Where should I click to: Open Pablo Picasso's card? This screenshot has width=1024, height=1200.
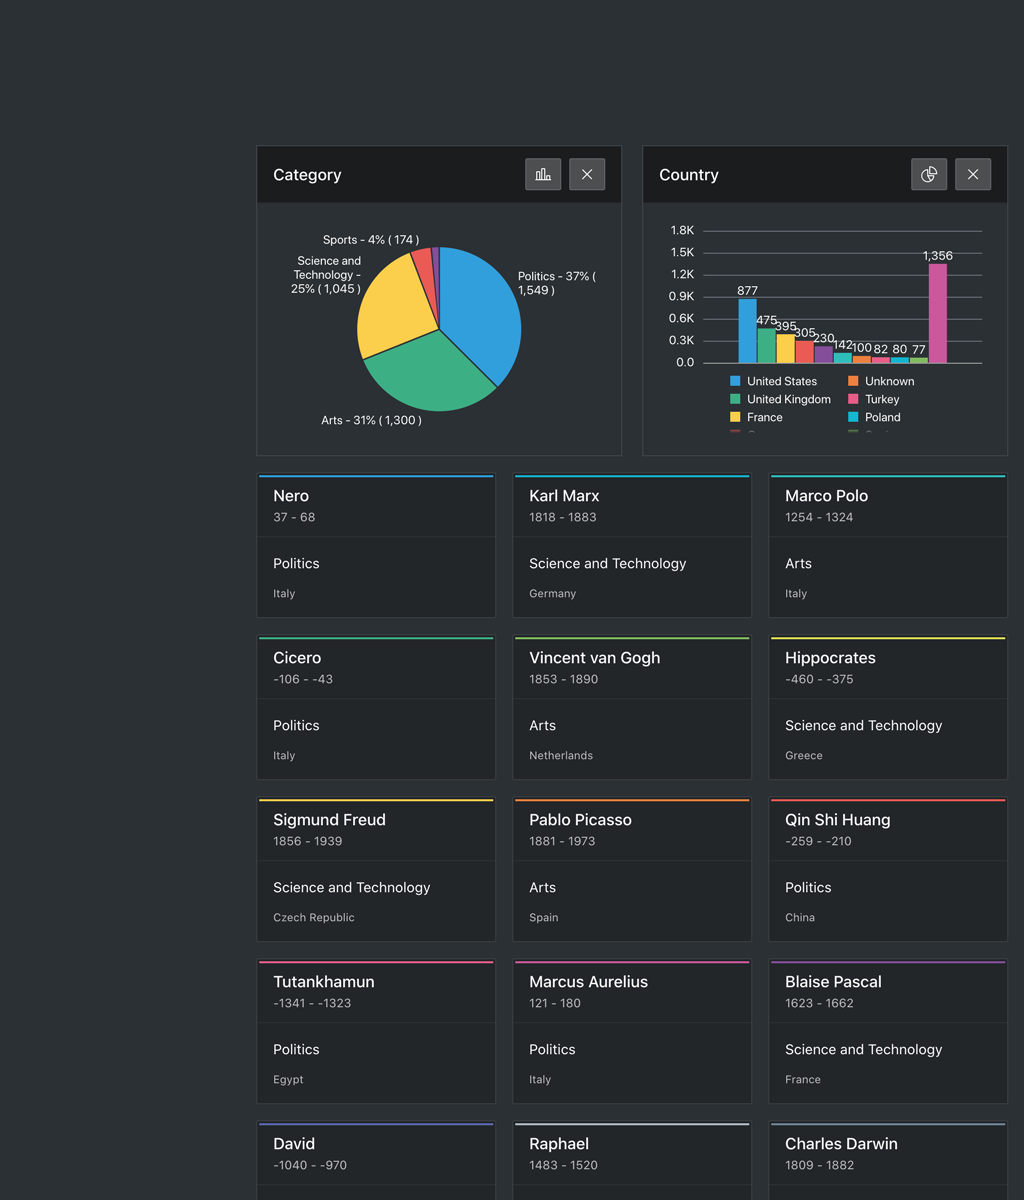[x=632, y=869]
